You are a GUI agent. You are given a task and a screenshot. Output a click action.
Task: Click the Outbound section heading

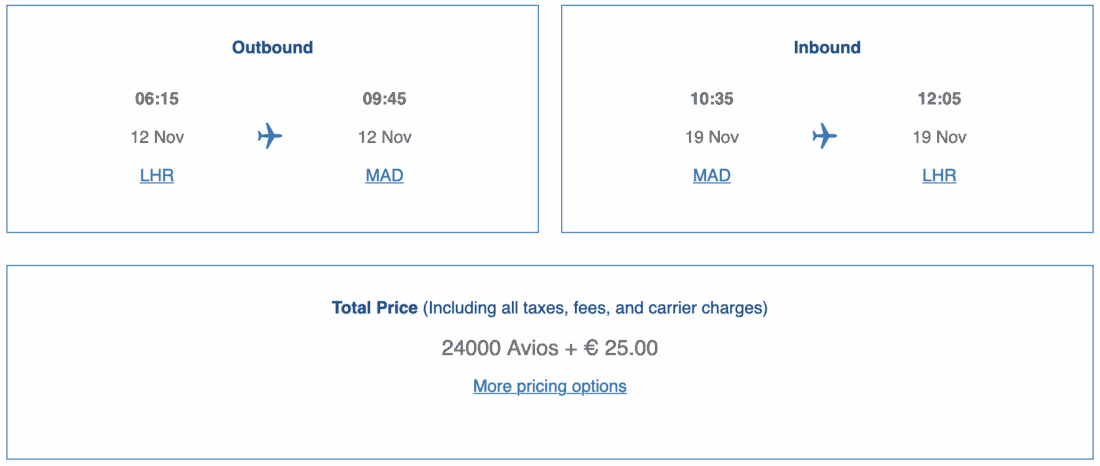click(x=272, y=47)
